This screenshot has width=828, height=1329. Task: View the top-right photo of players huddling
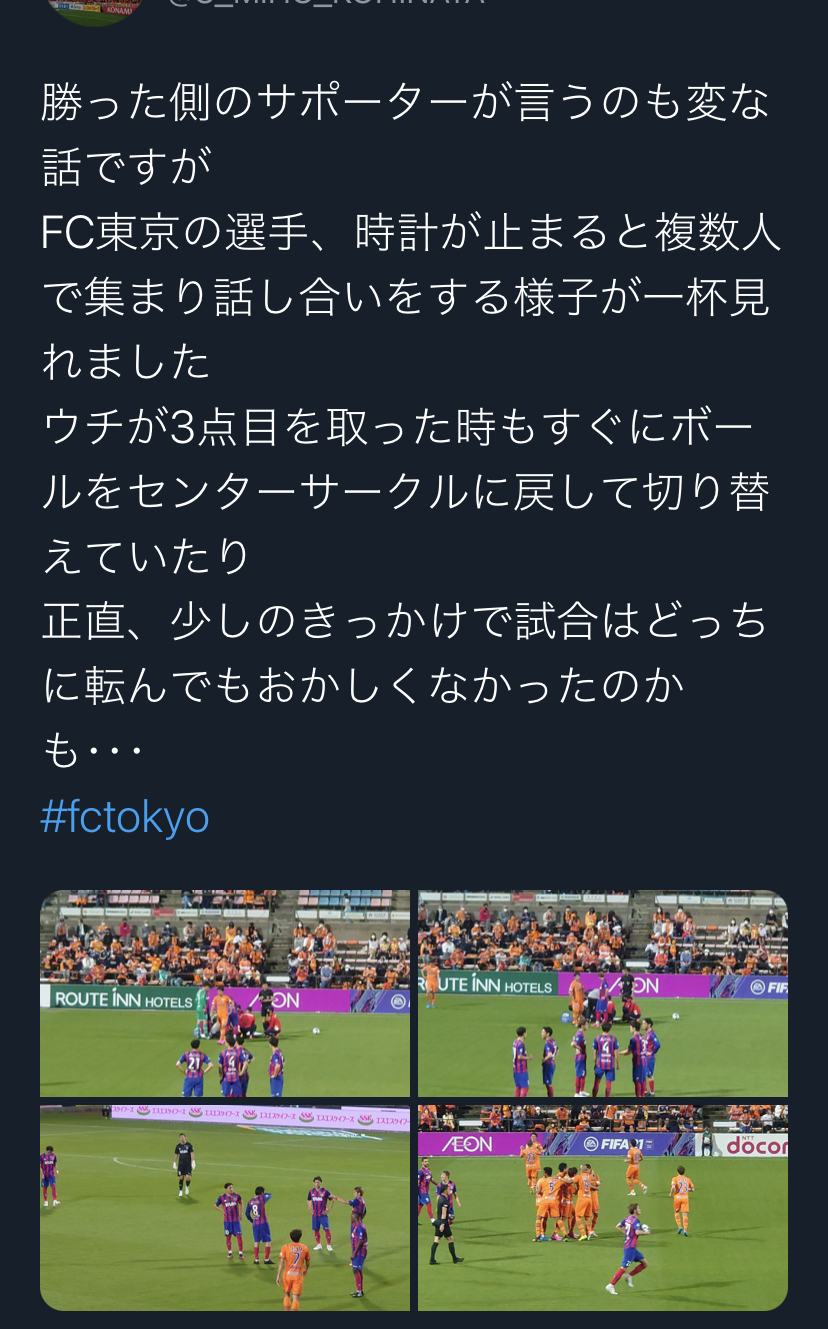pyautogui.click(x=603, y=993)
